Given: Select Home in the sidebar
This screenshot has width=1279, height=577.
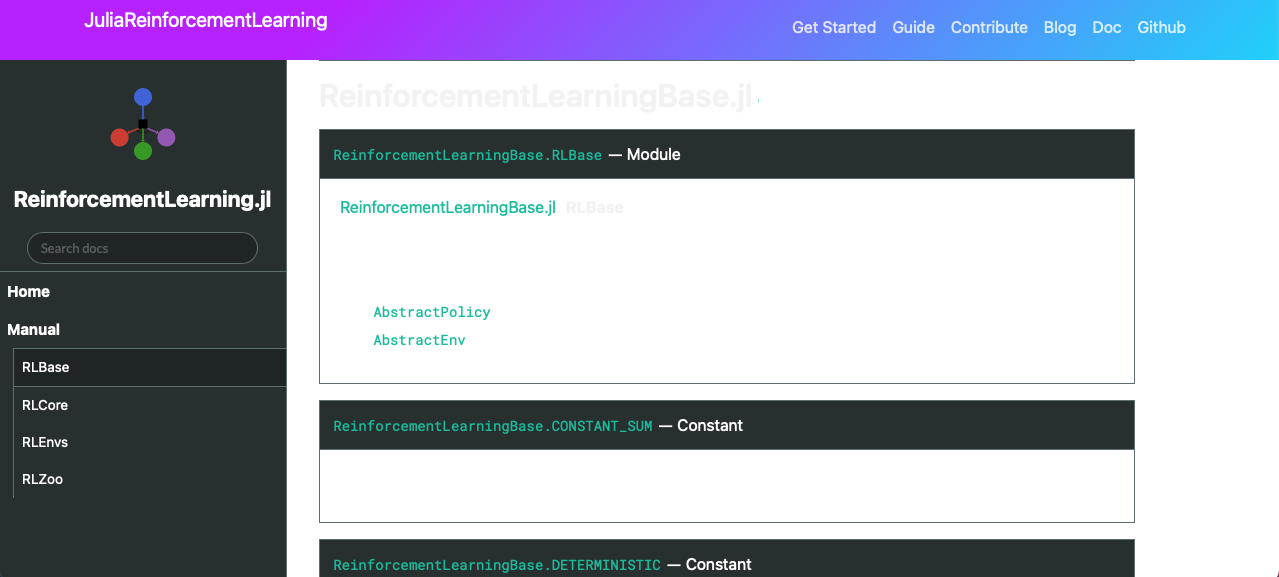Looking at the screenshot, I should coord(28,291).
